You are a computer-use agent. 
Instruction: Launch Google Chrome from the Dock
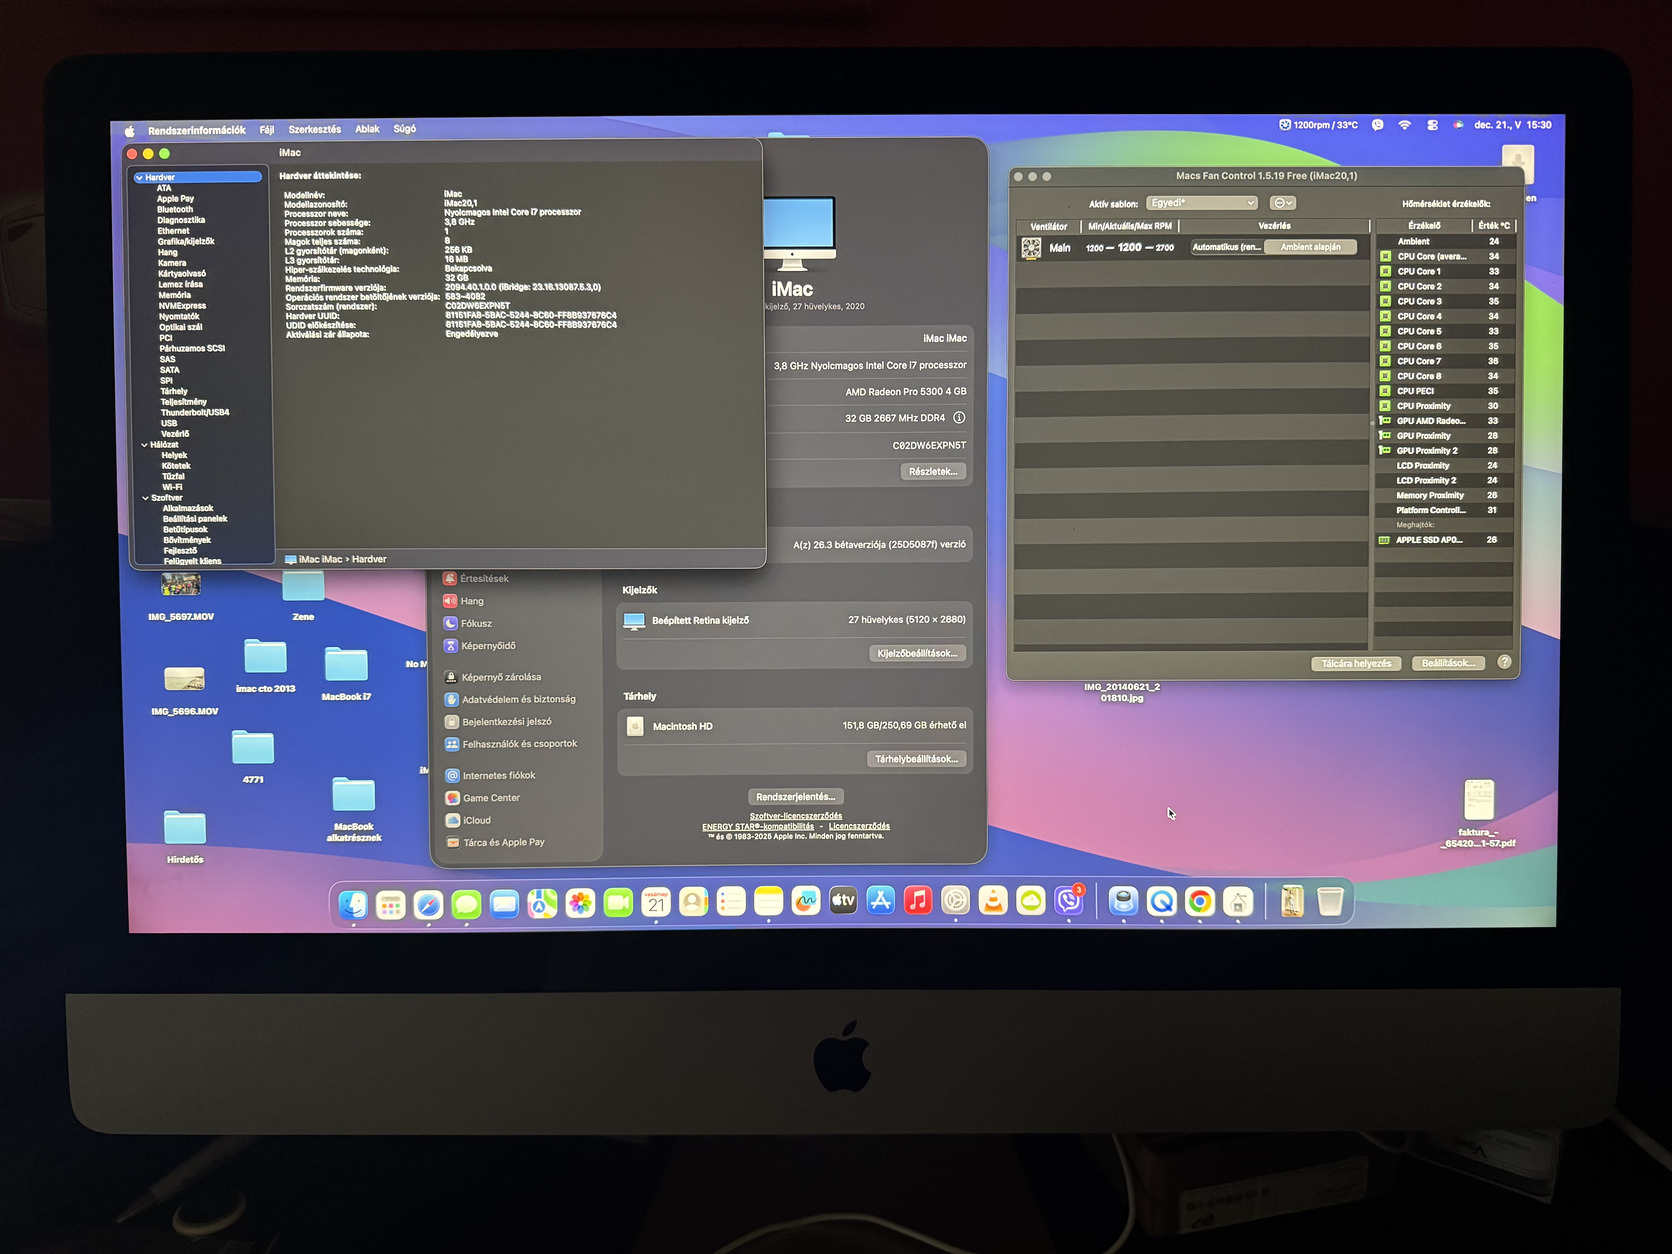coord(1200,902)
